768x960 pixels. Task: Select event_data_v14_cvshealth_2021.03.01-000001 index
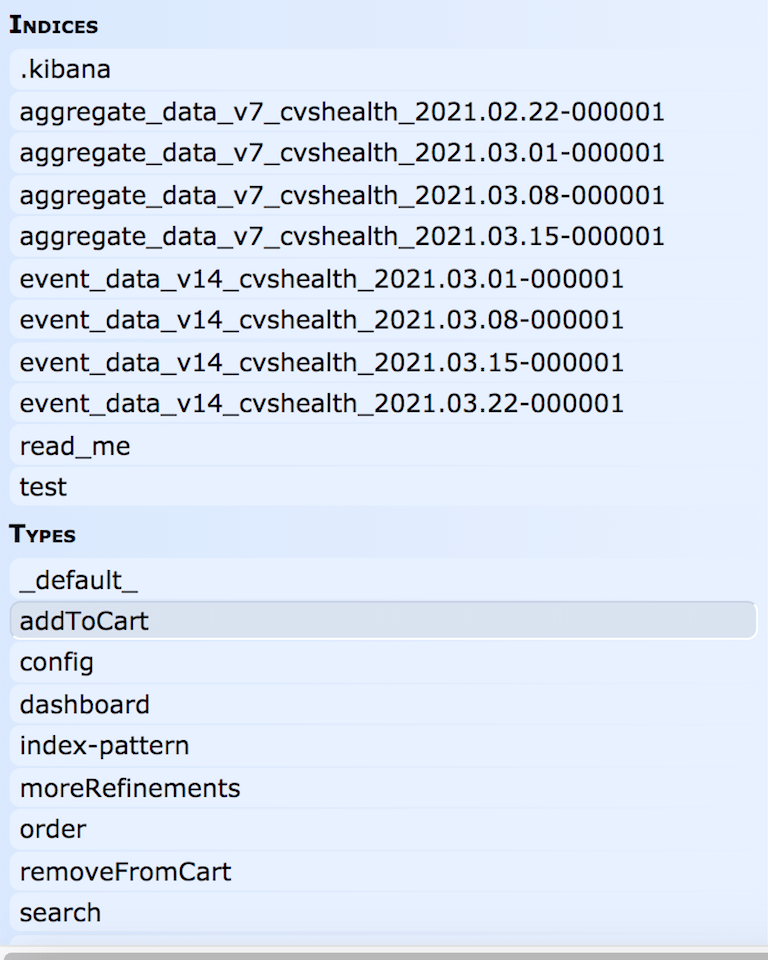pos(383,279)
